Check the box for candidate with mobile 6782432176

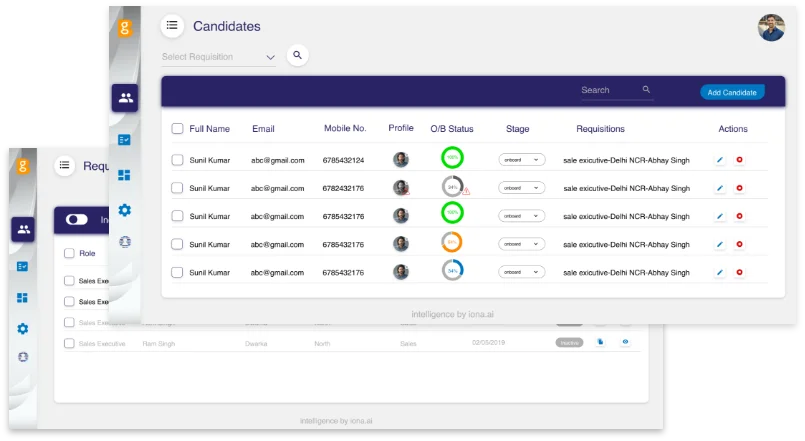[x=177, y=188]
